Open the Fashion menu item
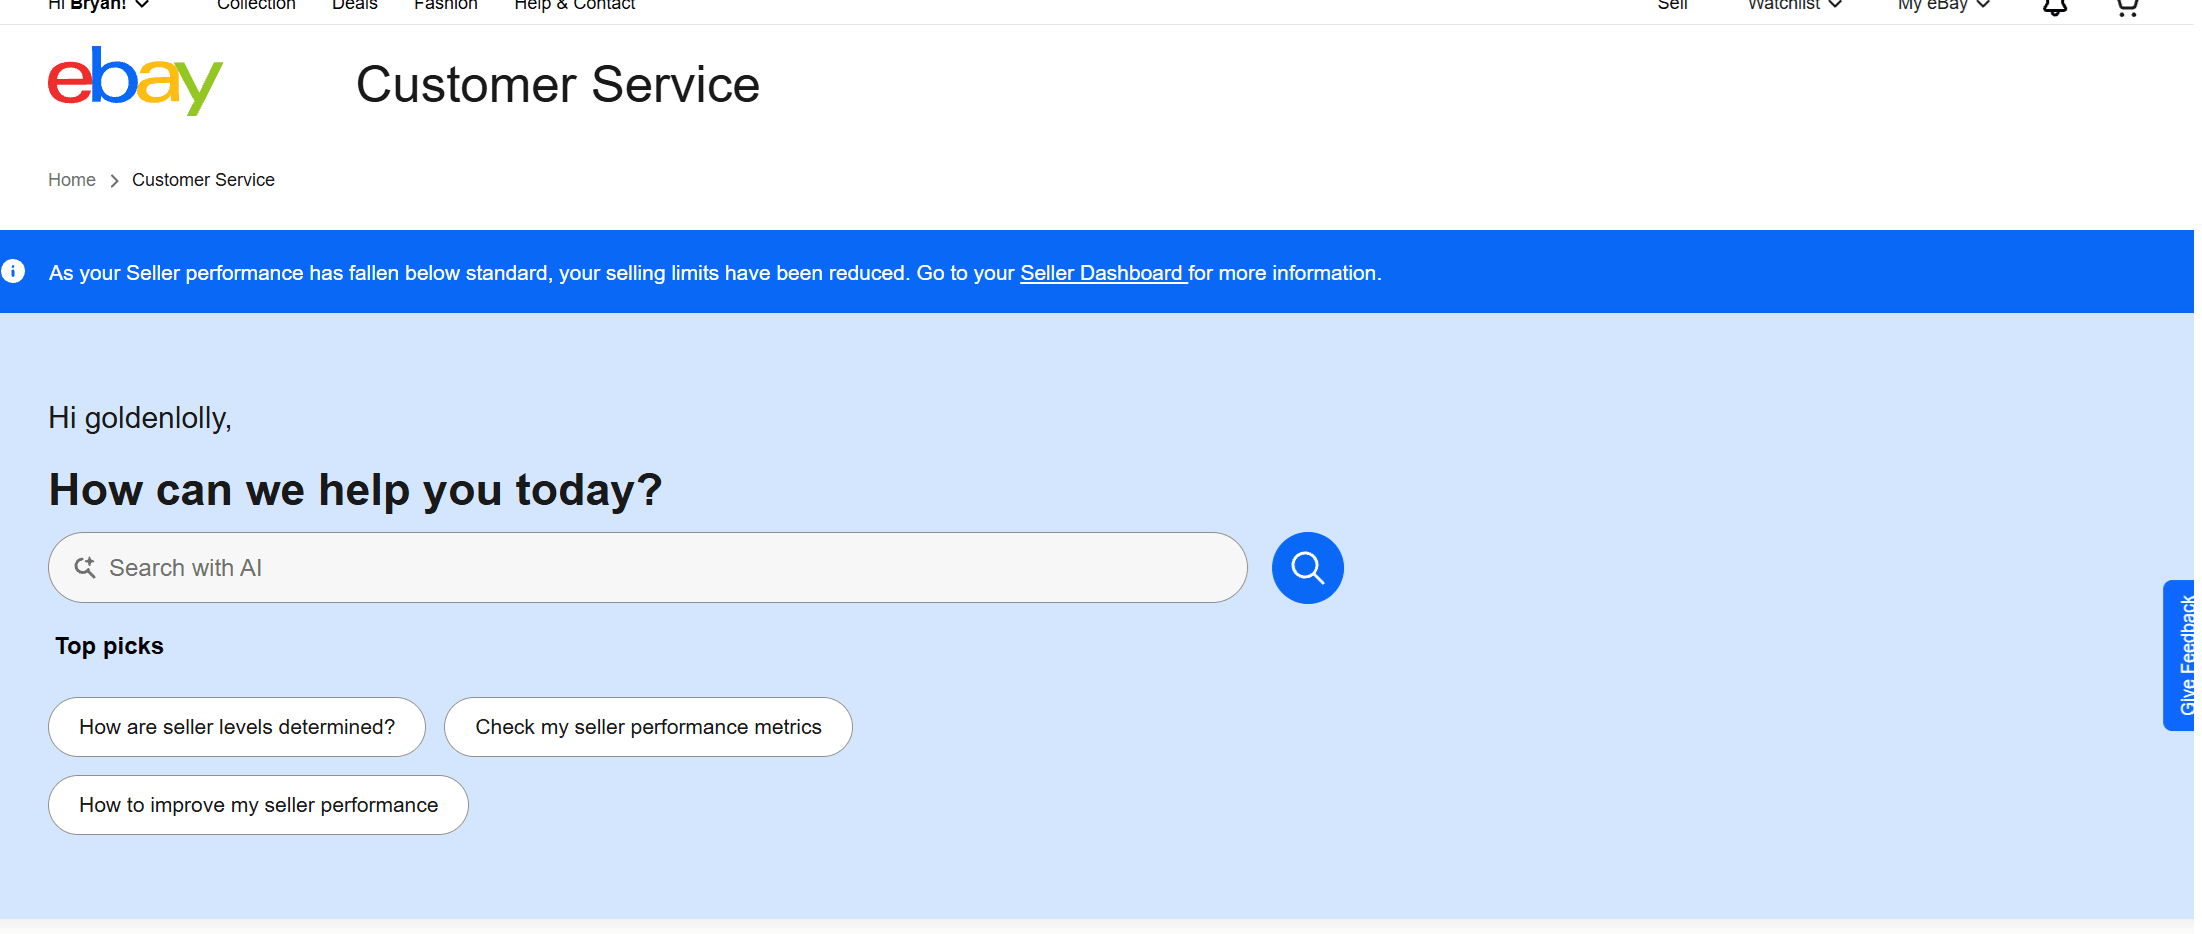 pyautogui.click(x=446, y=4)
